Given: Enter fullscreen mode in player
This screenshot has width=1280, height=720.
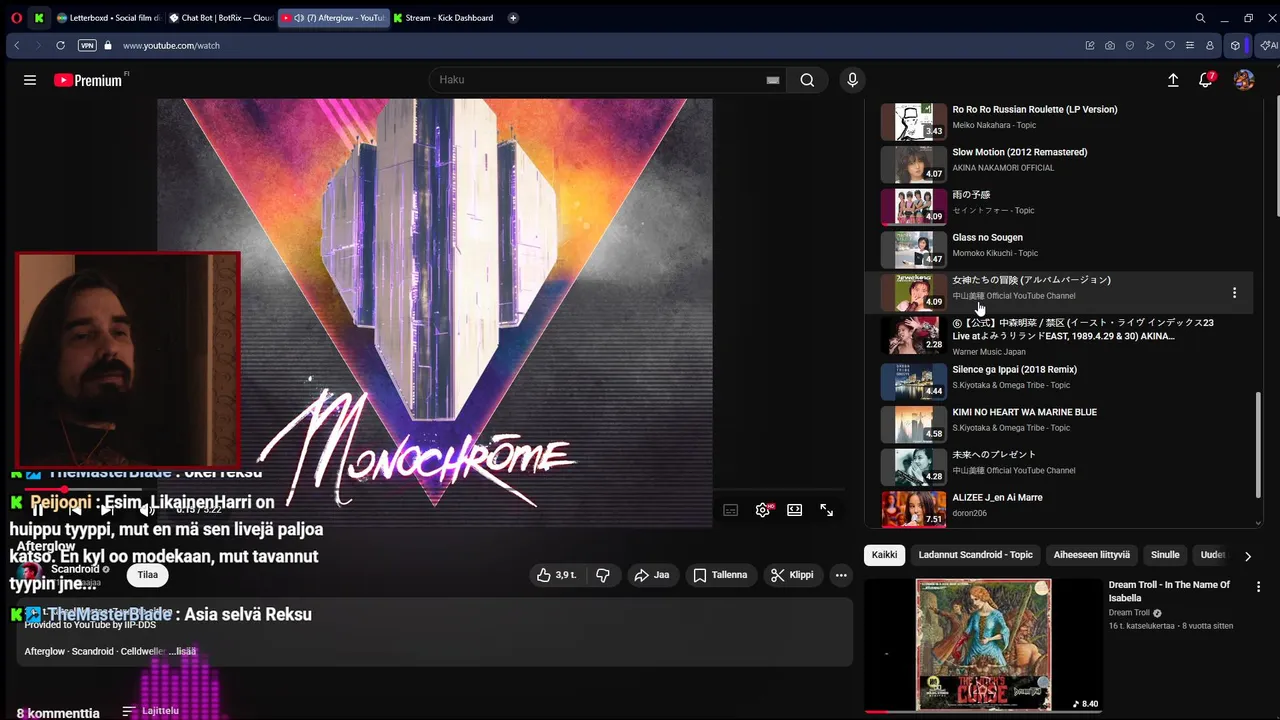Looking at the screenshot, I should point(827,510).
